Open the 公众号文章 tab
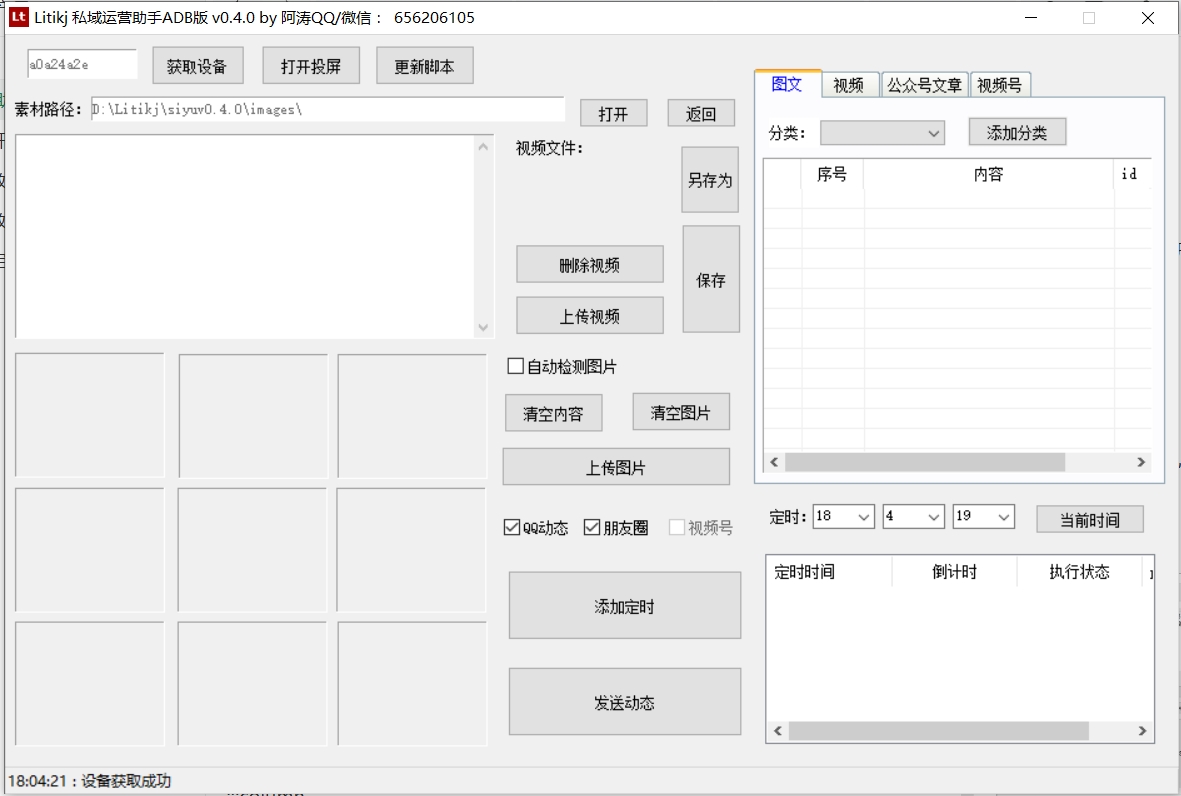Image resolution: width=1181 pixels, height=796 pixels. [x=923, y=84]
